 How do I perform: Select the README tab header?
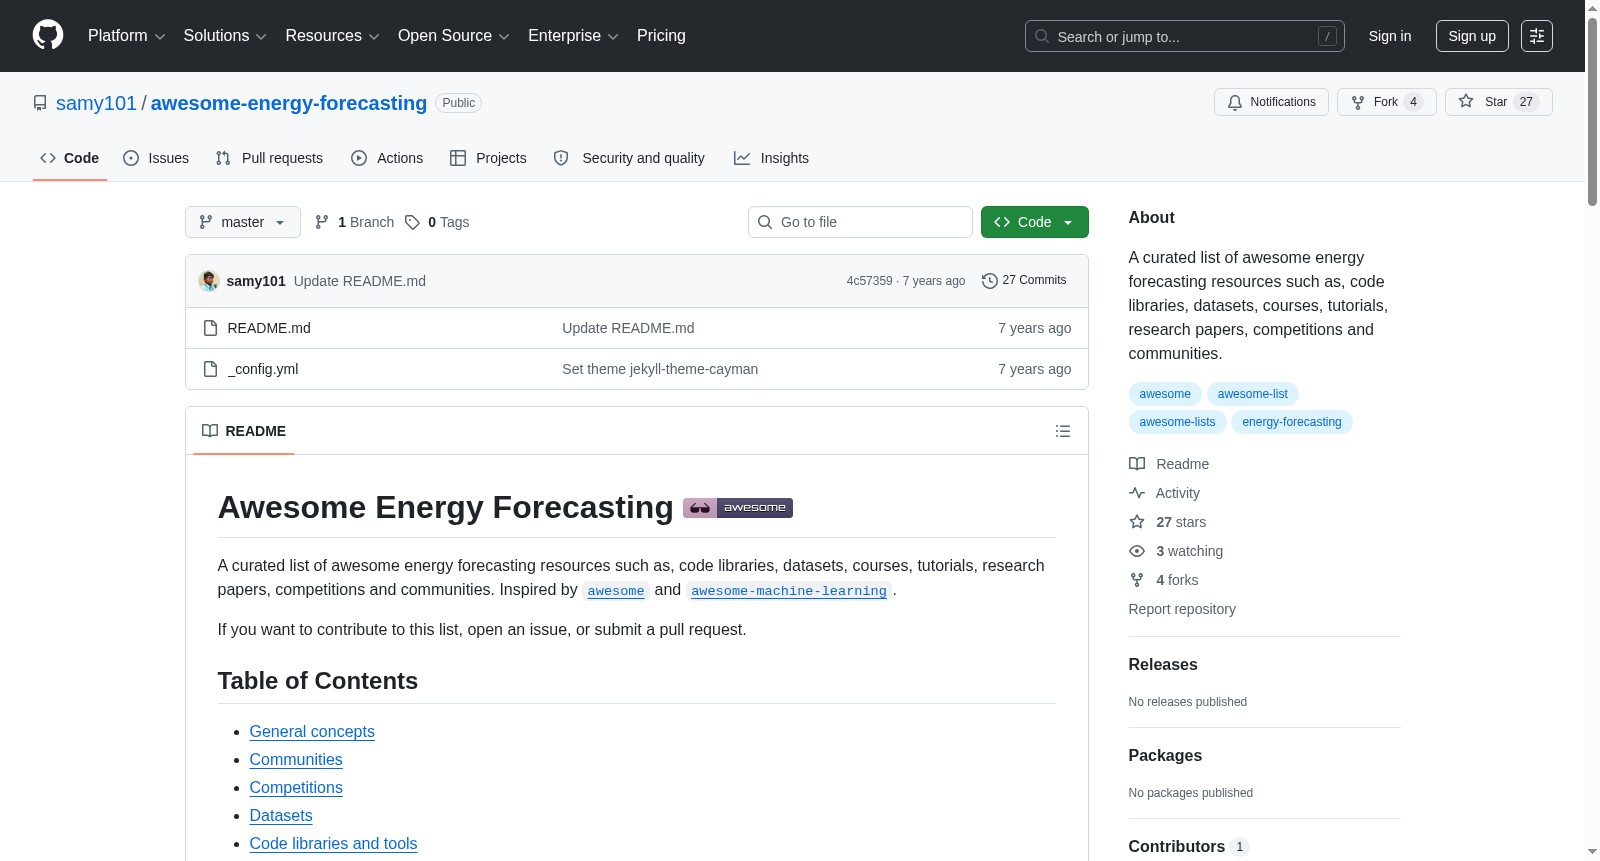[244, 431]
